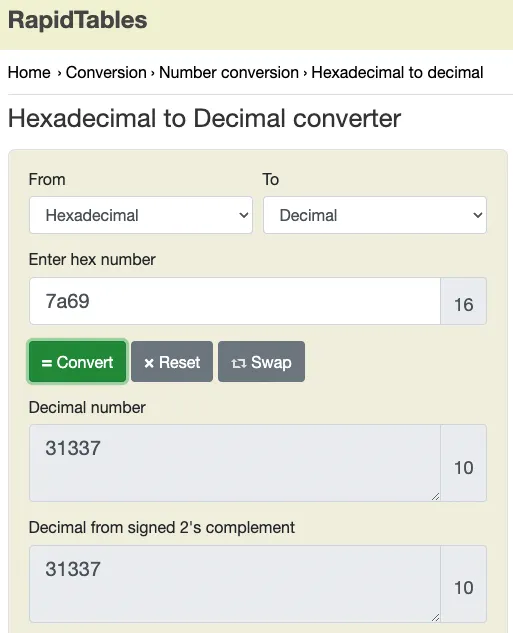Viewport: 513px width, 633px height.
Task: Click the RapidTables site logo
Action: point(77,20)
